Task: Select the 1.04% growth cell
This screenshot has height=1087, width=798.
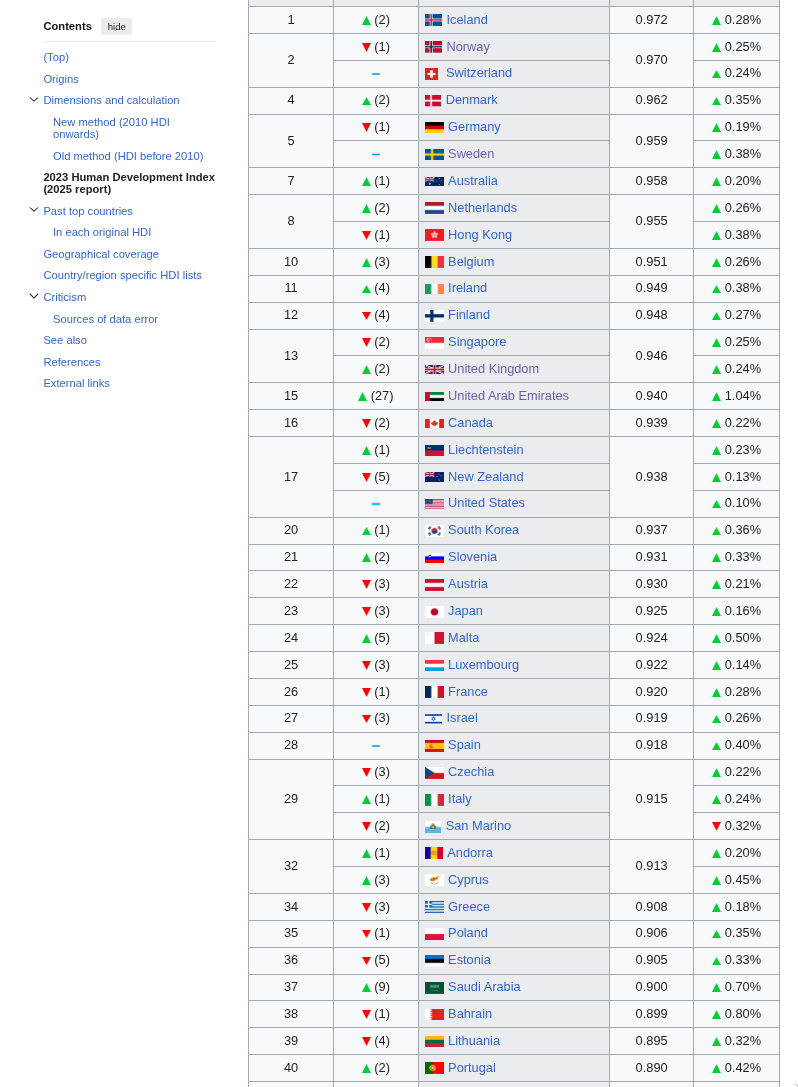Action: tap(736, 397)
